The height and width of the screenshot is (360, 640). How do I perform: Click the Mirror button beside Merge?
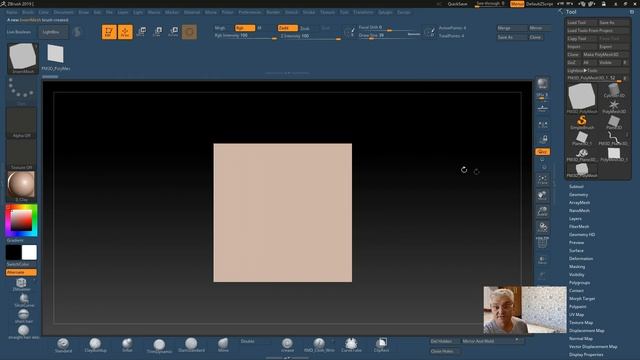[x=539, y=28]
